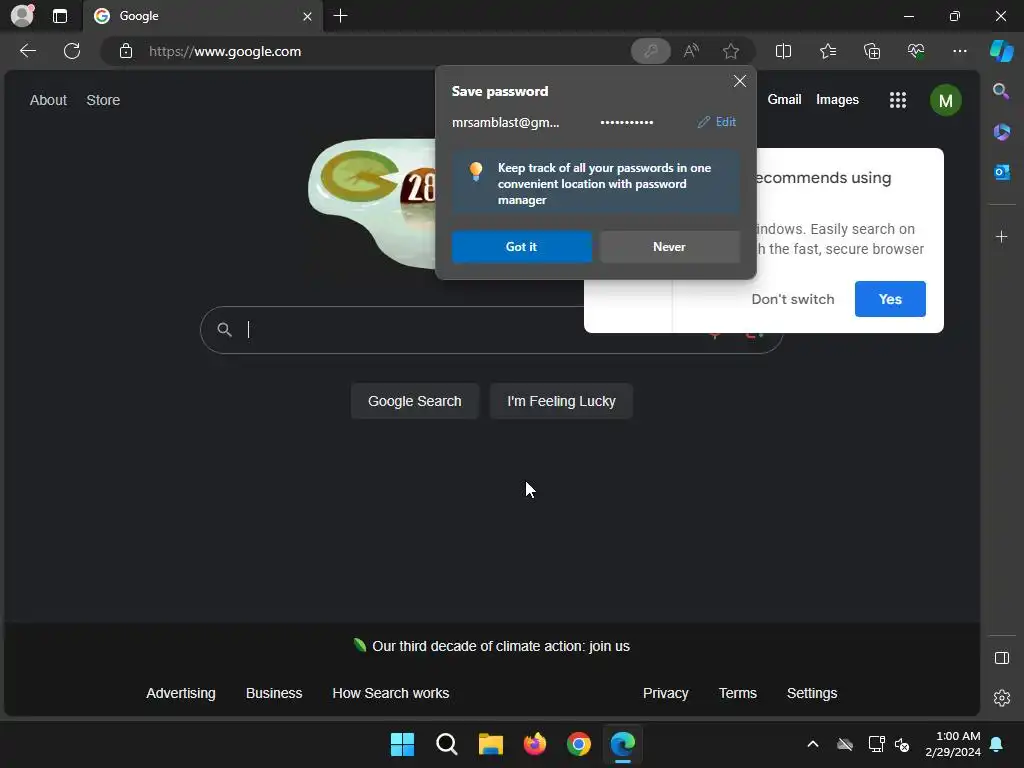View site information lock icon
Image resolution: width=1024 pixels, height=768 pixels.
pyautogui.click(x=126, y=51)
